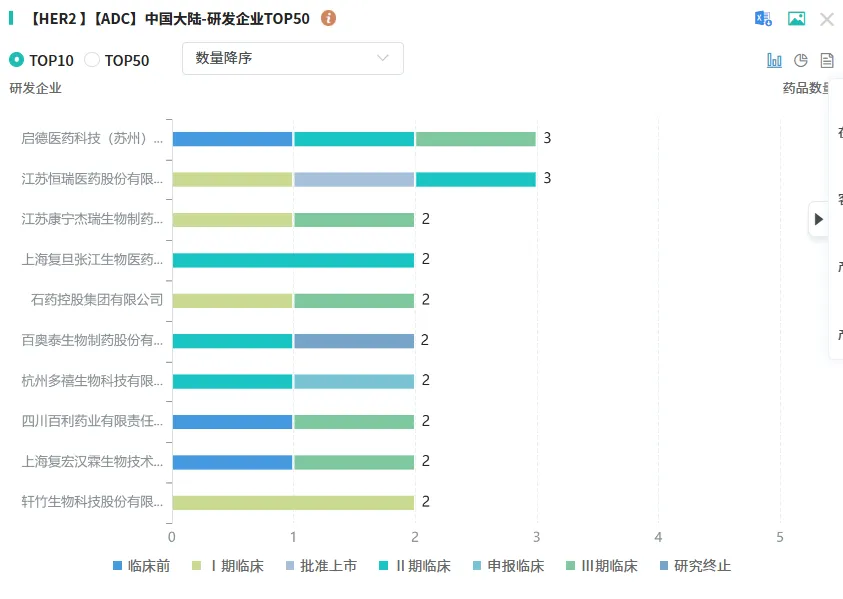The image size is (843, 599).
Task: Open the info tooltip icon beside title
Action: point(329,18)
